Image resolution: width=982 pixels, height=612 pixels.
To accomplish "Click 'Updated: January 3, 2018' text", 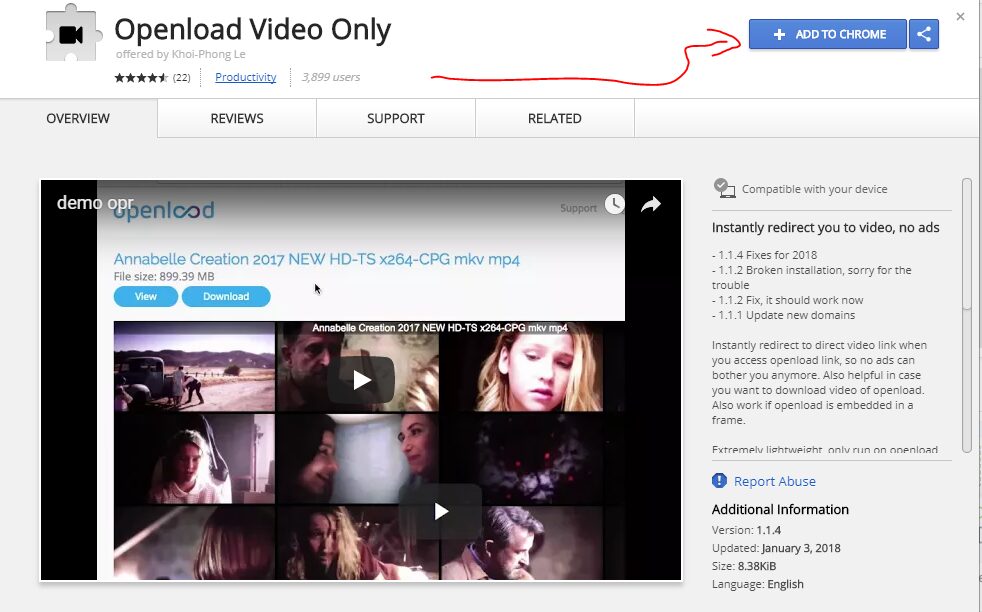I will pos(776,548).
